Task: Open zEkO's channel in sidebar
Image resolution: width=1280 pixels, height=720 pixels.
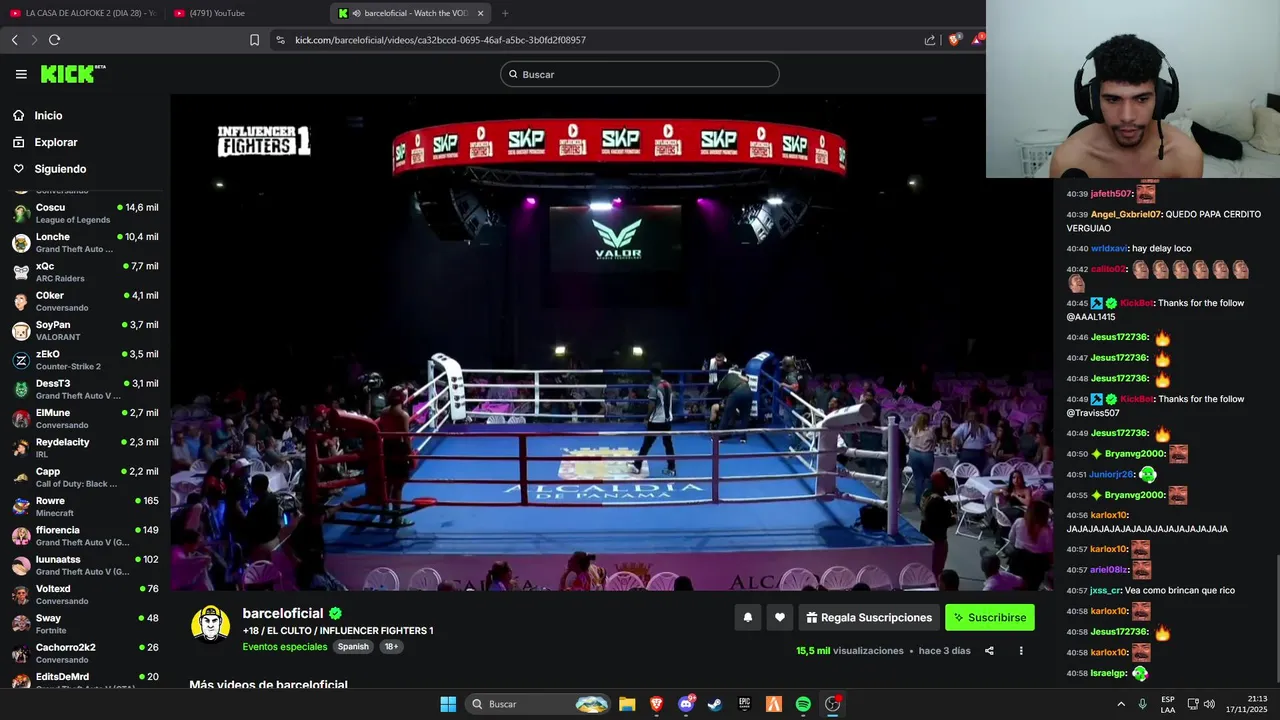Action: tap(85, 360)
